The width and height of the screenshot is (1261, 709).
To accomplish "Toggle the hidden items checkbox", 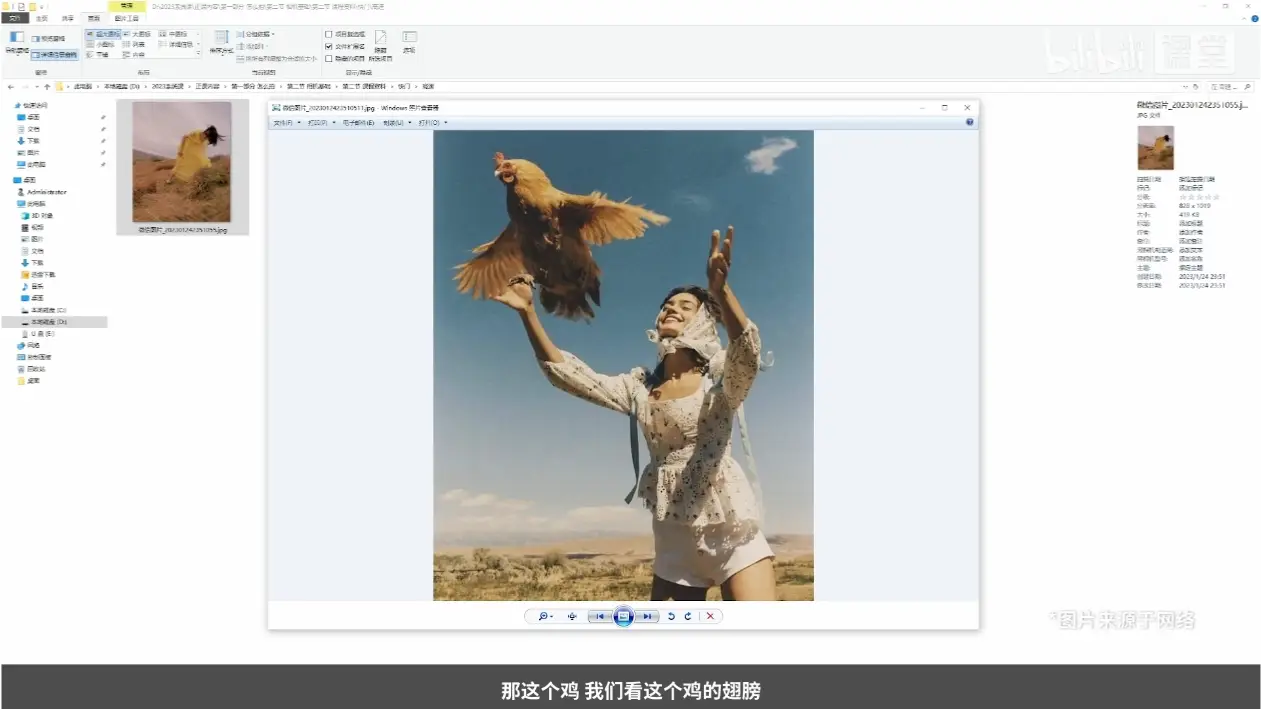I will (329, 58).
